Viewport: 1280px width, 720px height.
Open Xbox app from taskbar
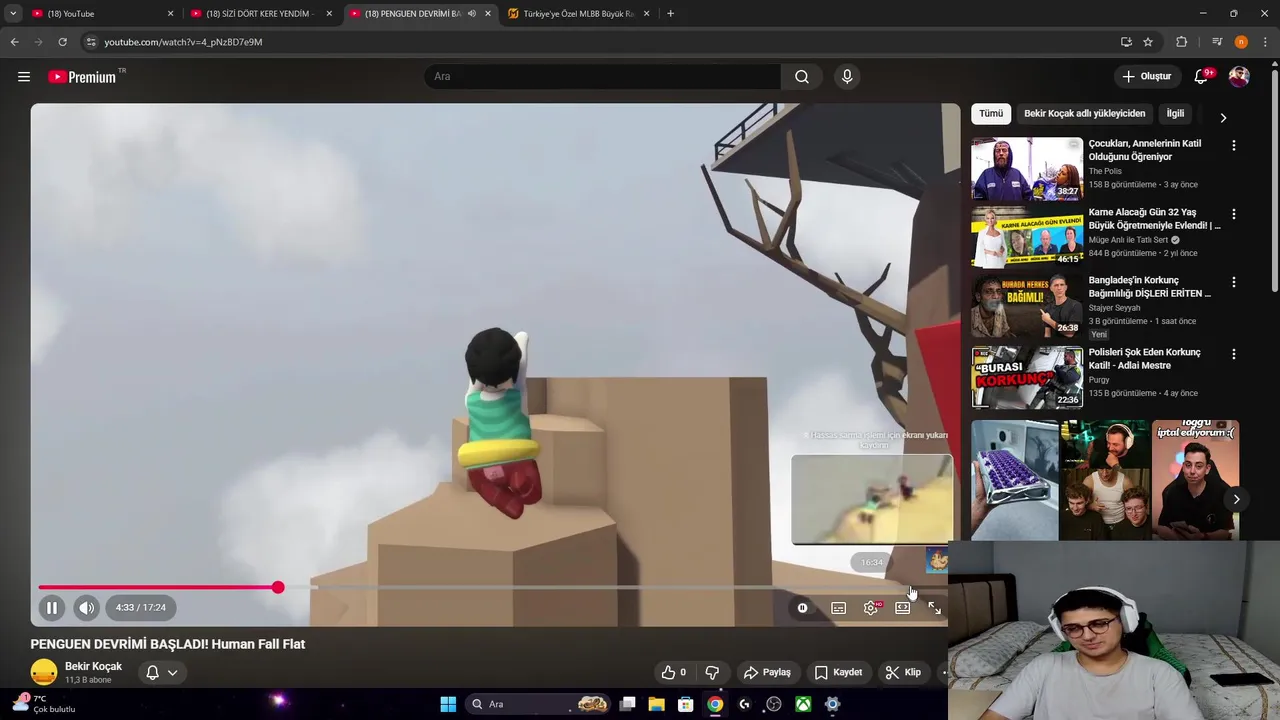pos(803,704)
